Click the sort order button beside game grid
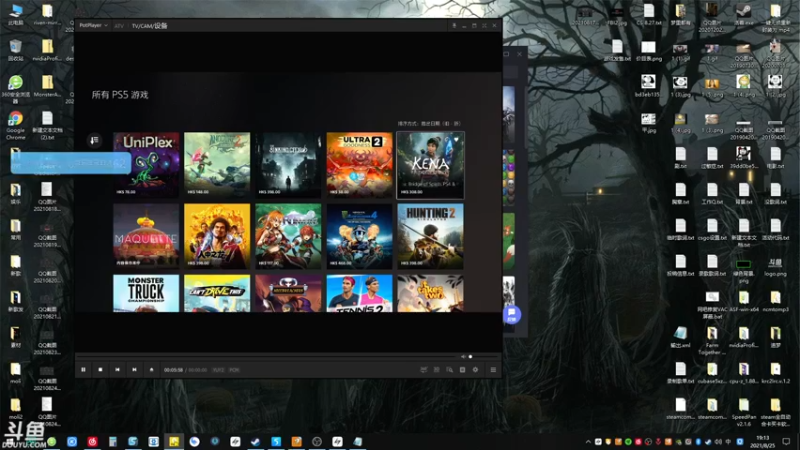This screenshot has height=450, width=800. click(x=94, y=140)
